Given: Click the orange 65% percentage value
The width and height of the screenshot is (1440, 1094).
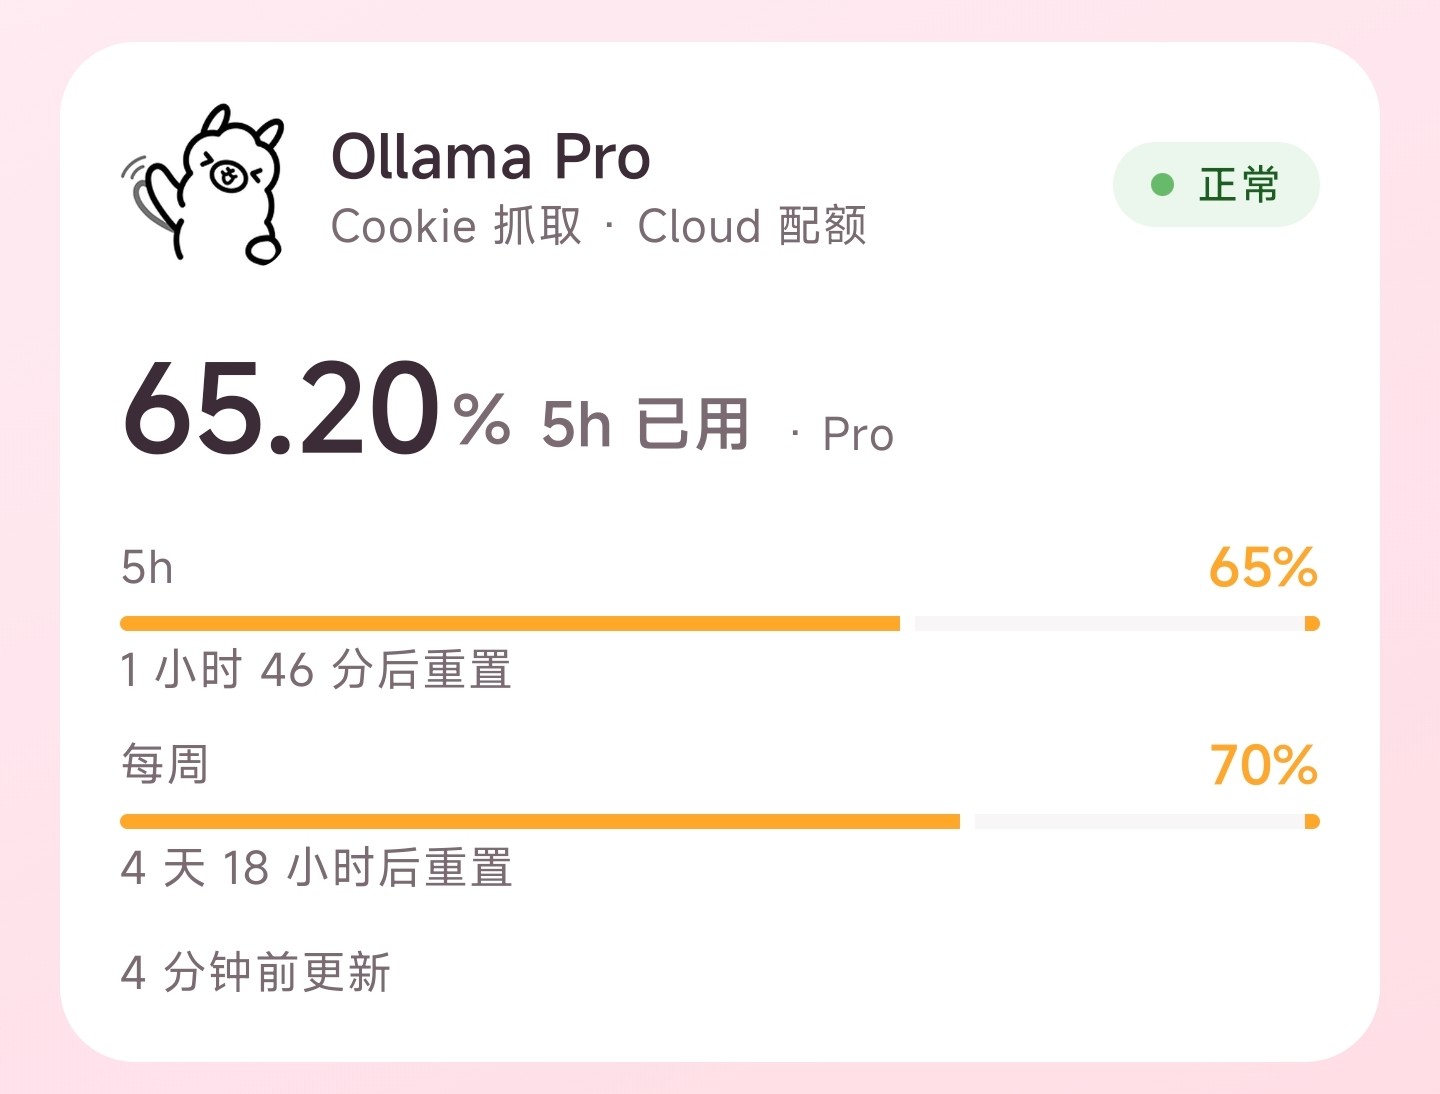Looking at the screenshot, I should (1263, 568).
